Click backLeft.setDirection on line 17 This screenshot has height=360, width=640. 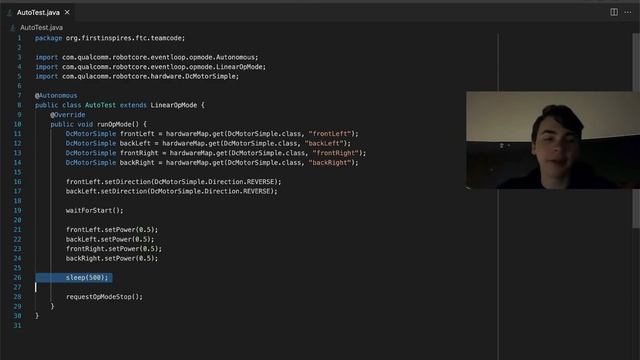pyautogui.click(x=107, y=191)
